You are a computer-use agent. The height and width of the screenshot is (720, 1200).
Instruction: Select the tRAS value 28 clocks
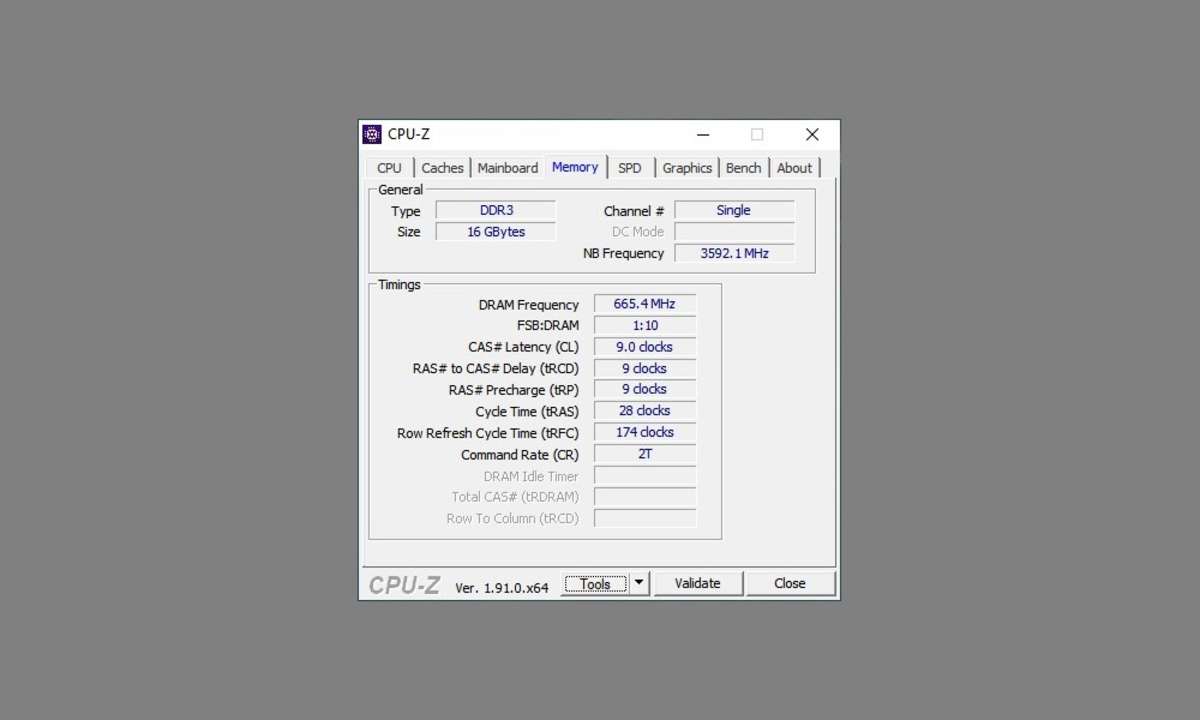645,411
